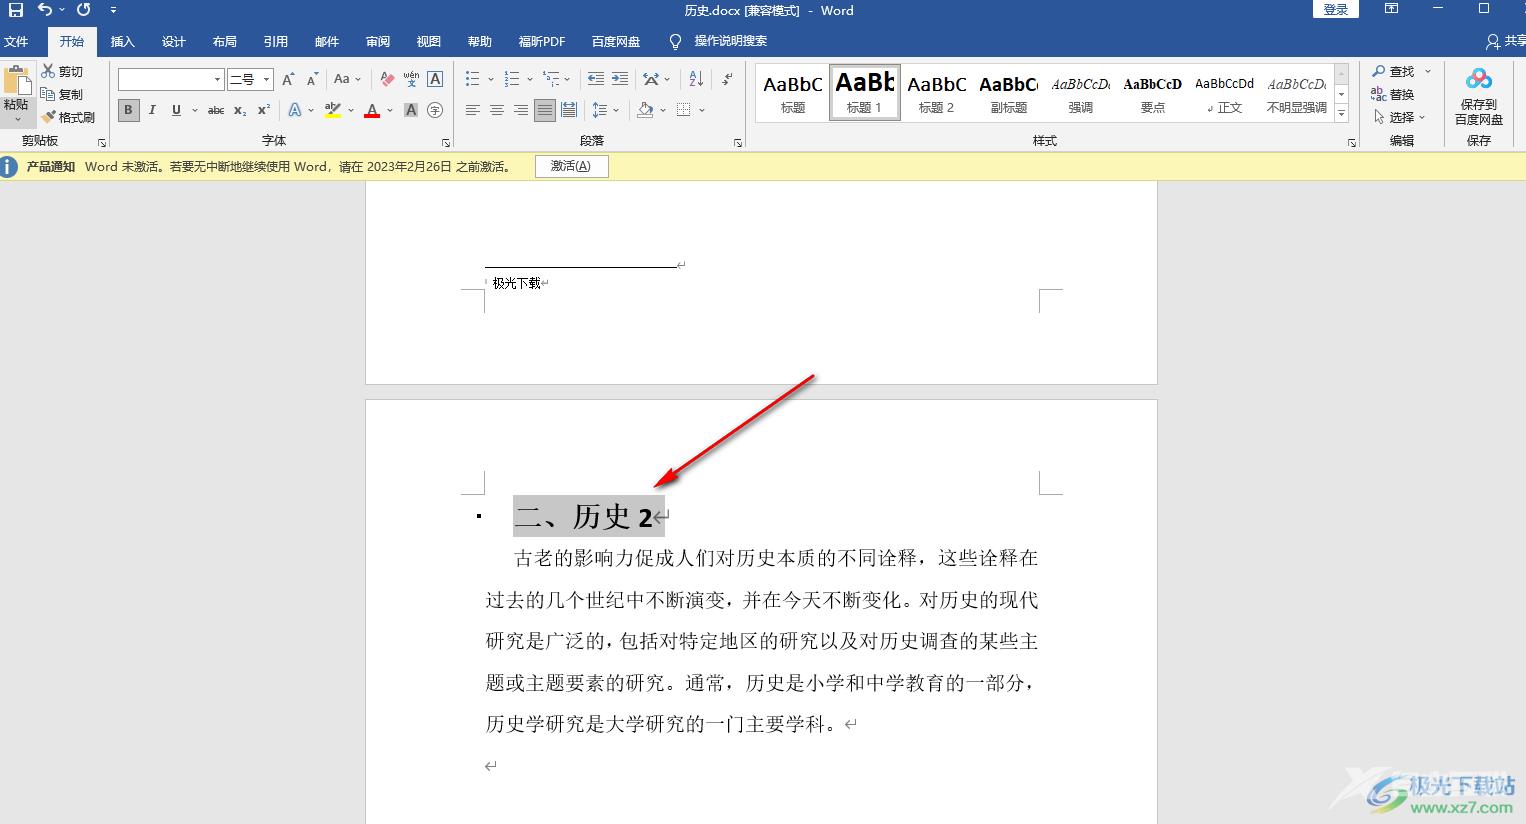Click the yellow text highlight color button
1526x824 pixels.
[333, 110]
